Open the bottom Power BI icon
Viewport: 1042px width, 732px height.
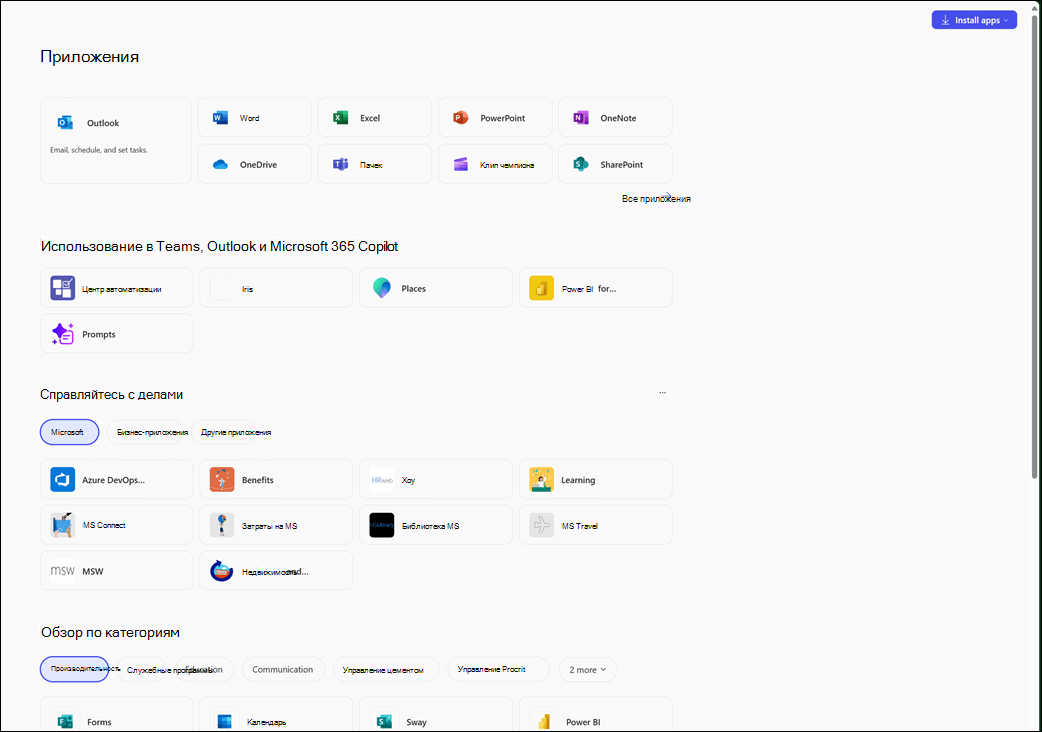click(544, 721)
